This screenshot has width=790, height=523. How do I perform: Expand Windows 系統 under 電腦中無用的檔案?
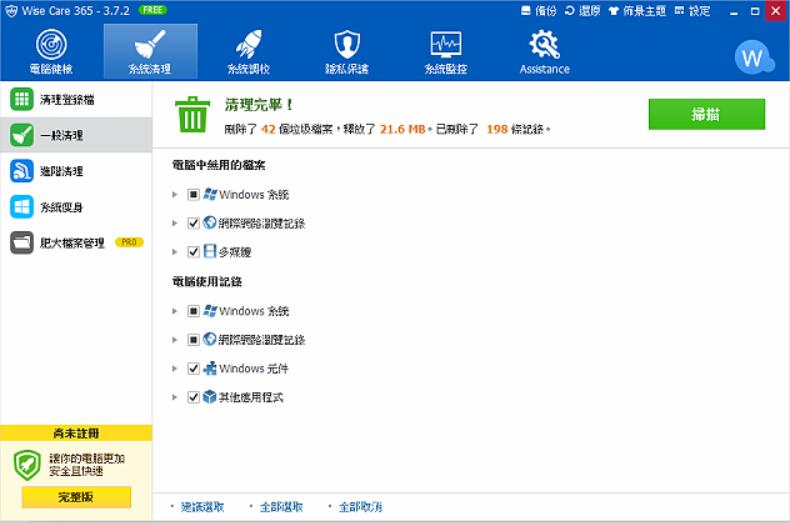175,194
